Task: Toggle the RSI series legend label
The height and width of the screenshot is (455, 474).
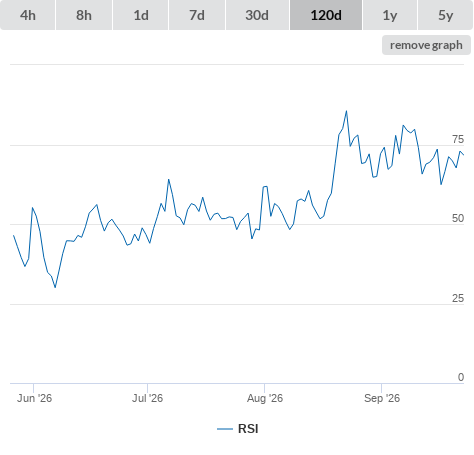Action: point(248,429)
